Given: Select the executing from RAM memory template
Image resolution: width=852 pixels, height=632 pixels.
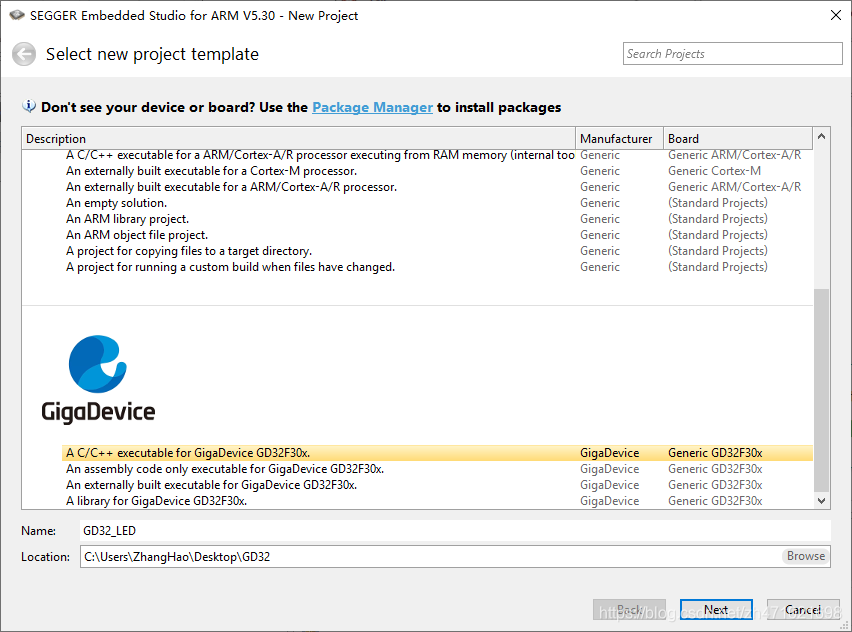Looking at the screenshot, I should coord(437,155).
